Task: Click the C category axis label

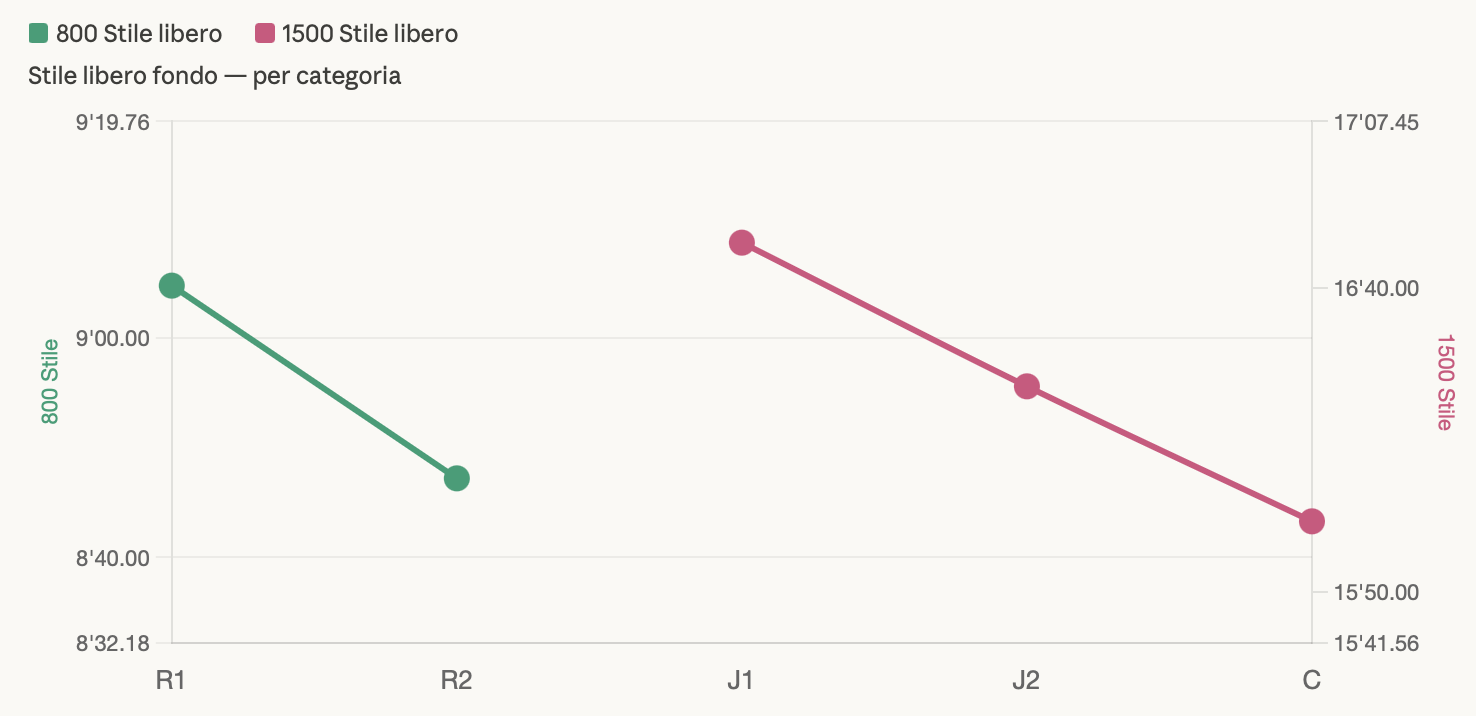Action: point(1312,681)
